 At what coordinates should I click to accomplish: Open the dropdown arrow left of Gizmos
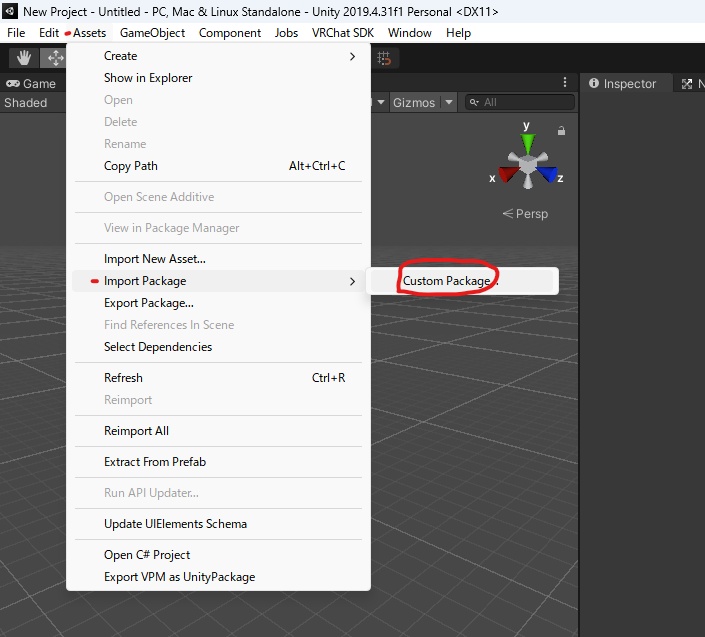tap(381, 102)
